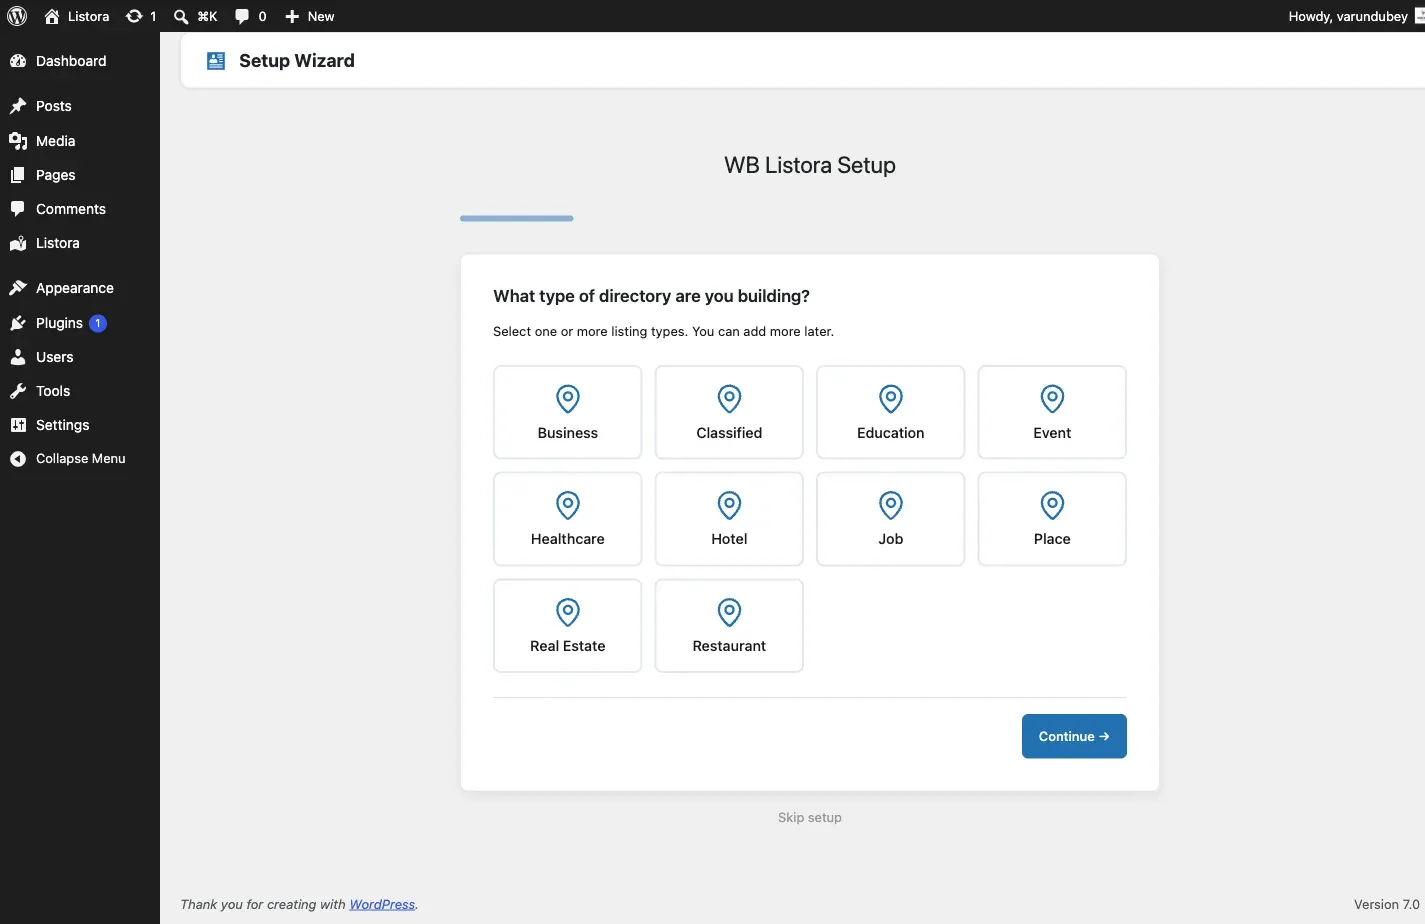1425x924 pixels.
Task: Open the Appearance menu item
Action: tap(80, 288)
